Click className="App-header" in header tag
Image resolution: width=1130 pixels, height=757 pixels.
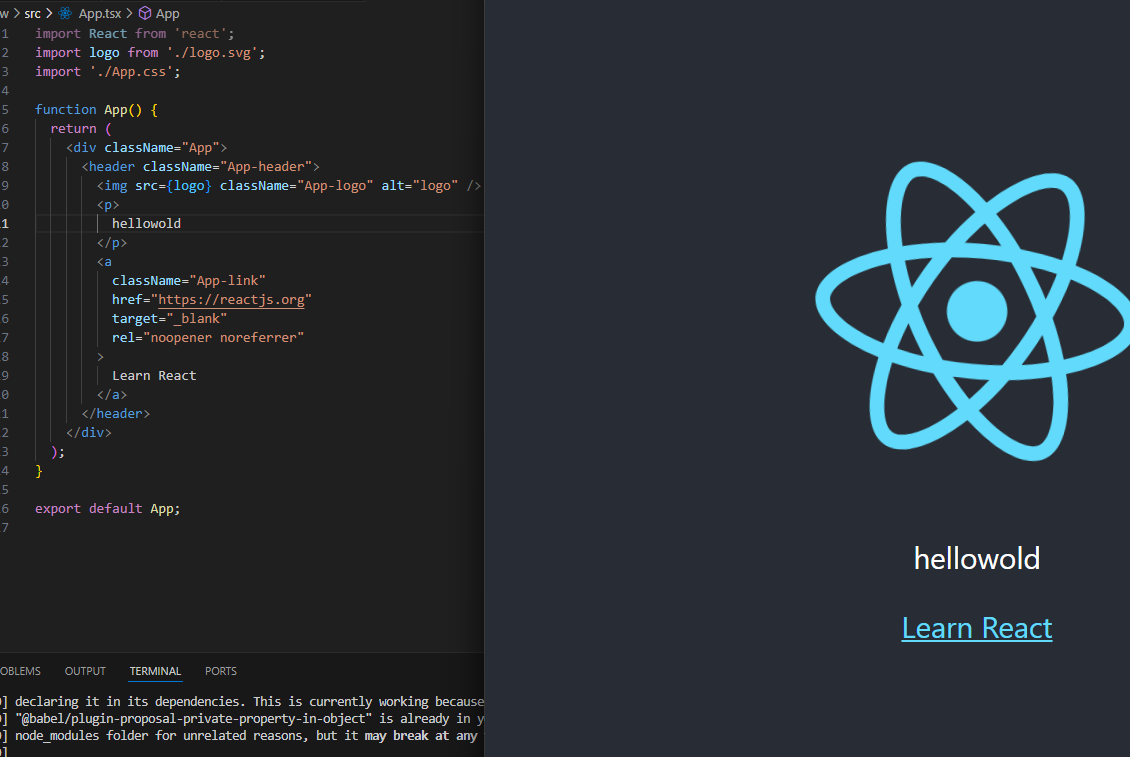tap(227, 167)
